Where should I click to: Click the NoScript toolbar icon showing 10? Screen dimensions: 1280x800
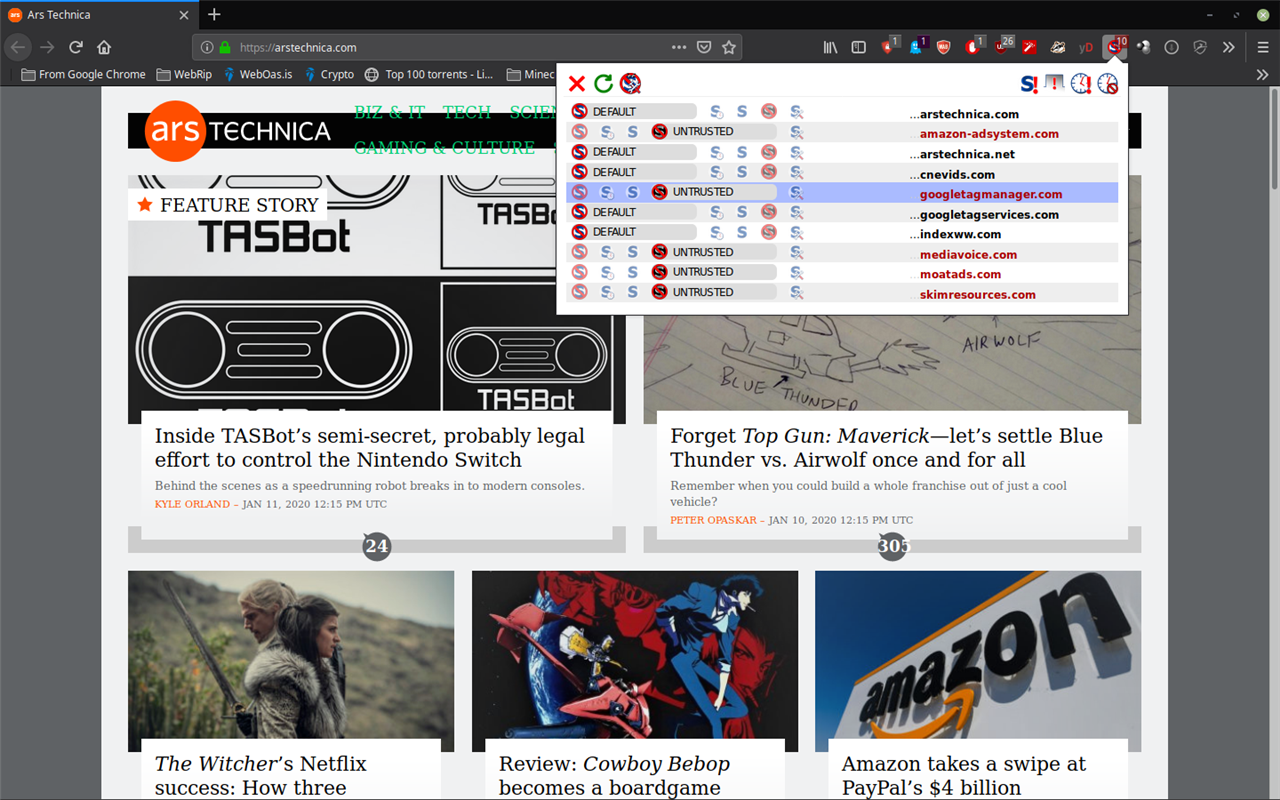1114,47
